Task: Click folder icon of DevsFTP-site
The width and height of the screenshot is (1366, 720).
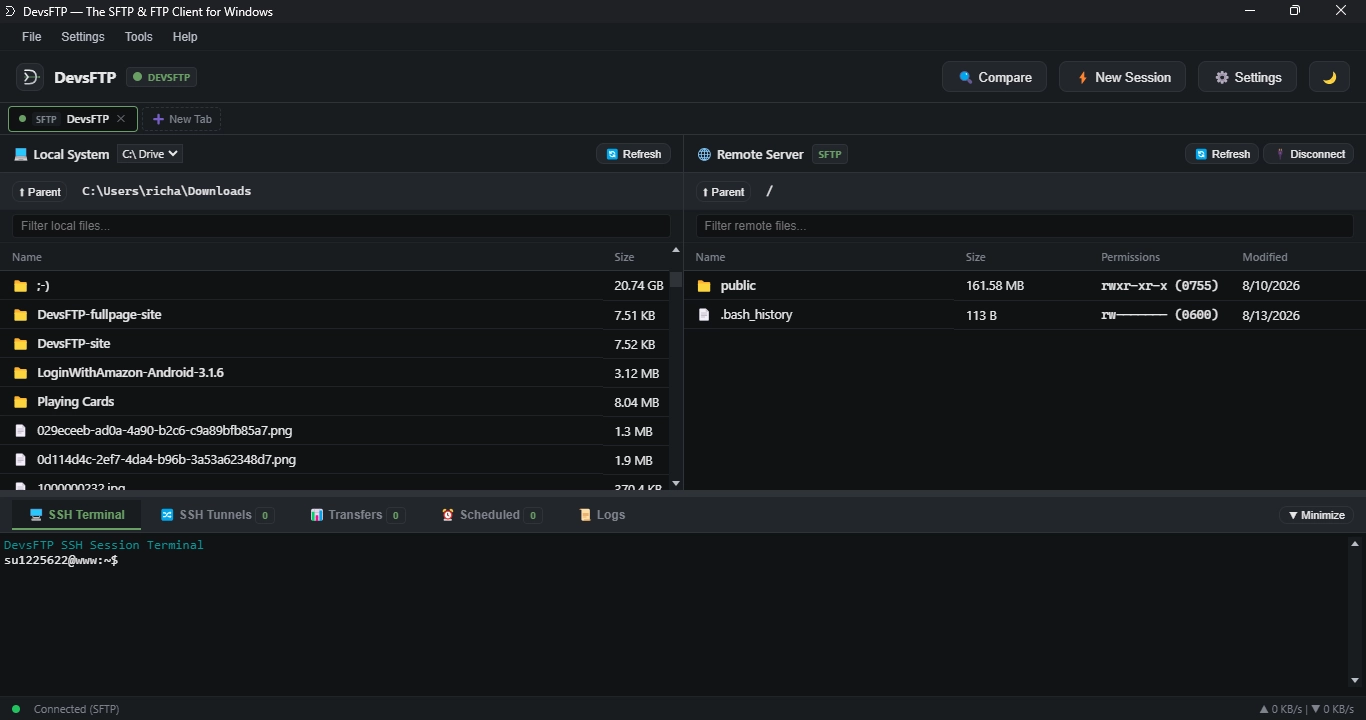Action: point(20,344)
